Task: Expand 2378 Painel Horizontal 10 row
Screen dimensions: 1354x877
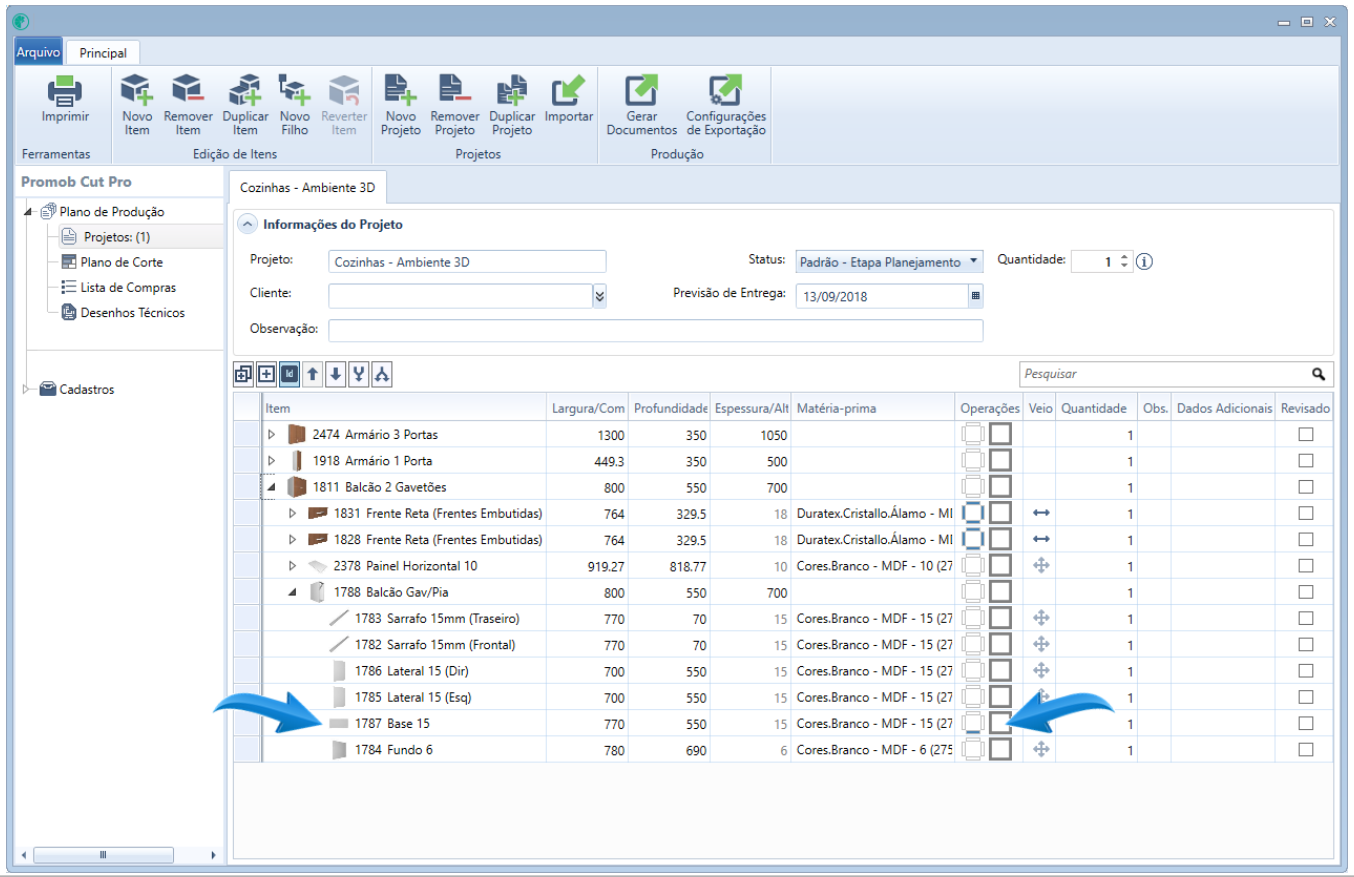Action: pyautogui.click(x=293, y=566)
